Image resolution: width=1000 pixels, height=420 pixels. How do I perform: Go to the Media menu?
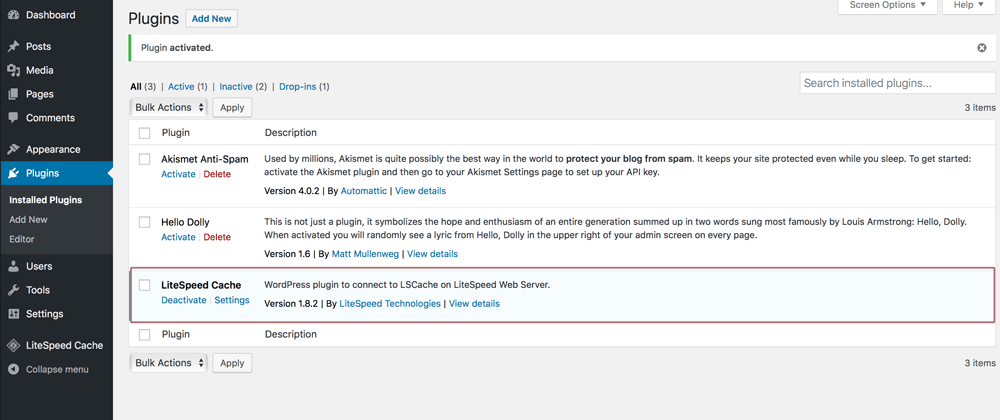40,70
